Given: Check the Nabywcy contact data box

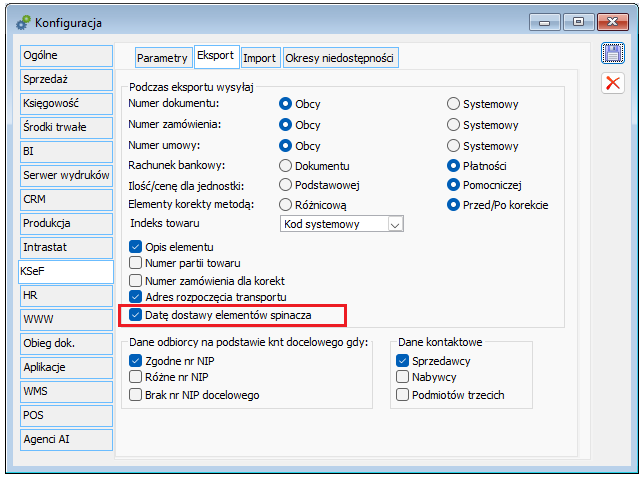Looking at the screenshot, I should point(402,377).
